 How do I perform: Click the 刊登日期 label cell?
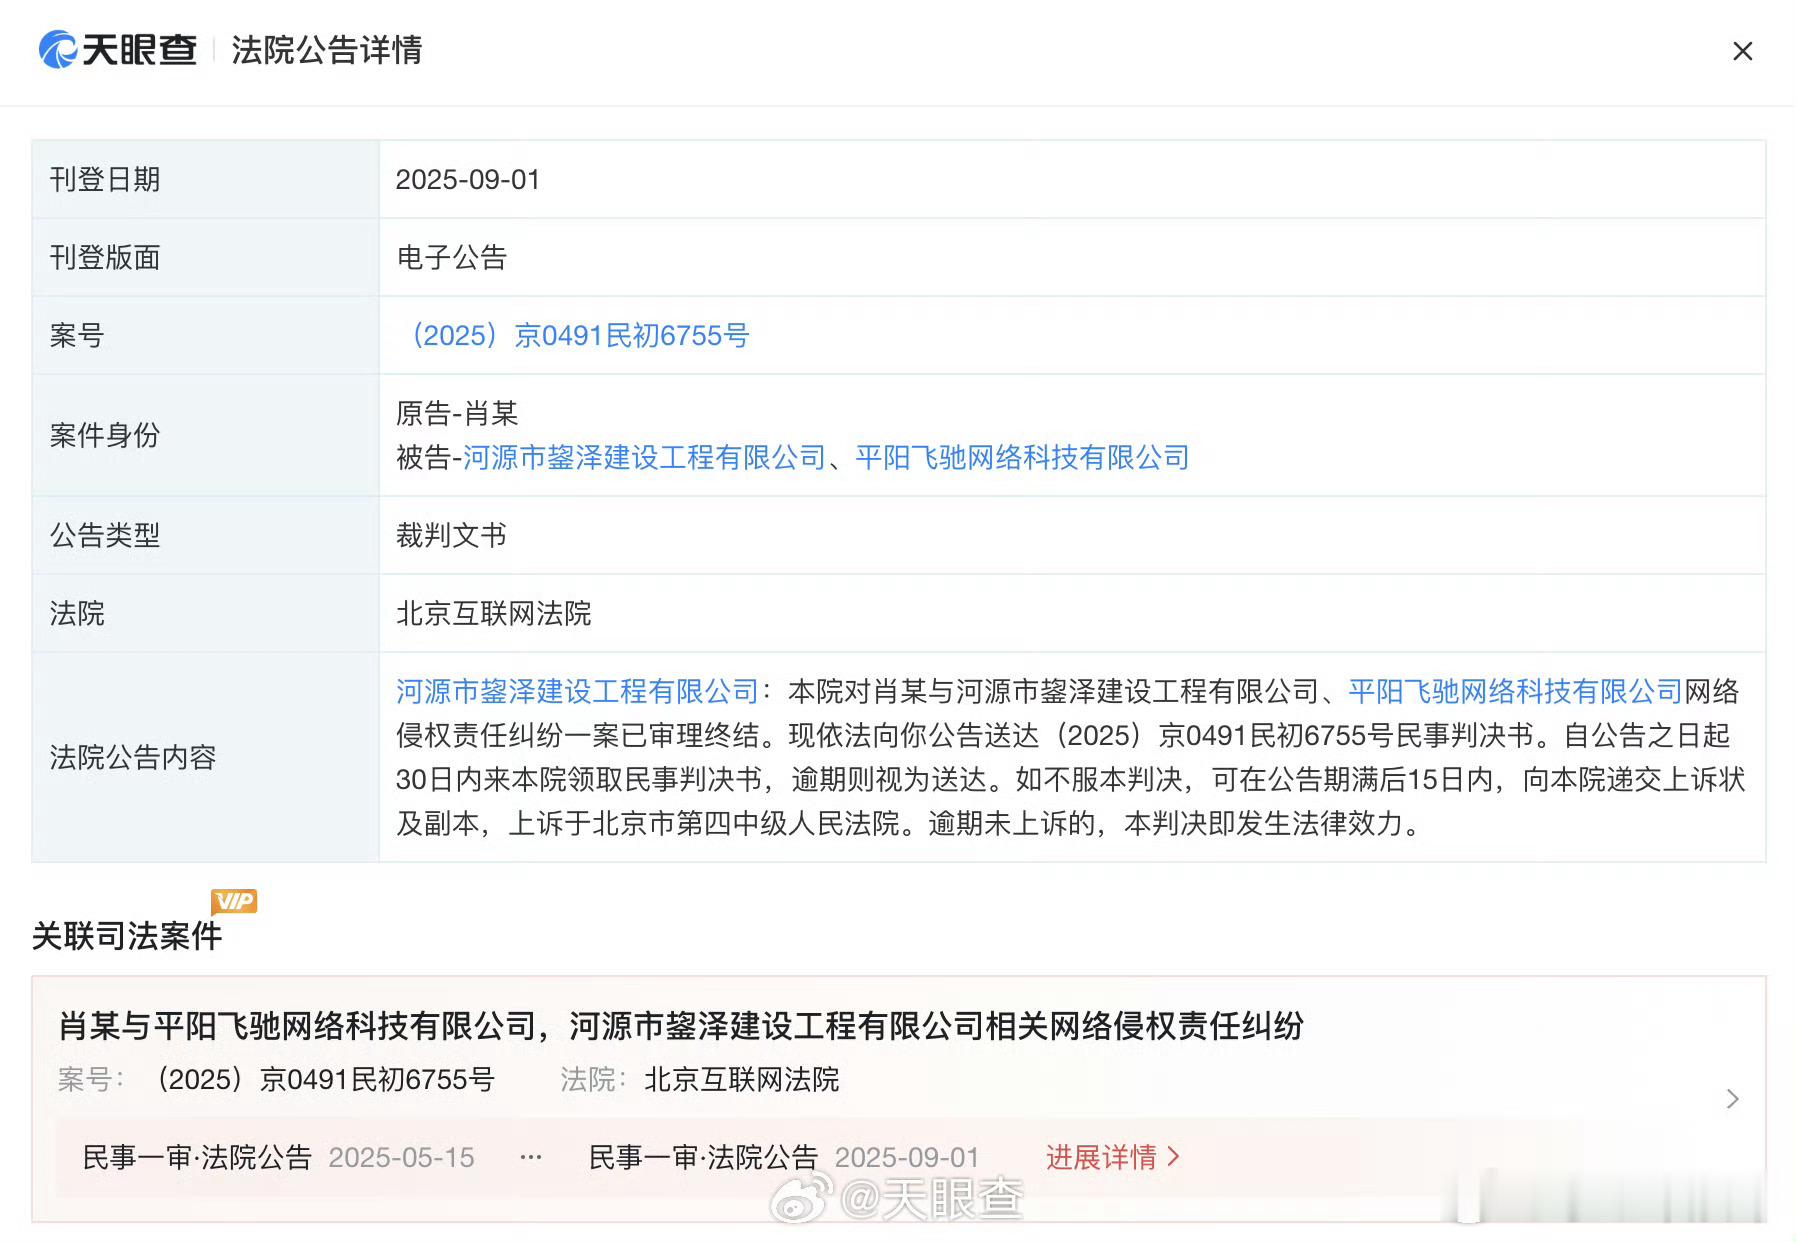coord(205,180)
